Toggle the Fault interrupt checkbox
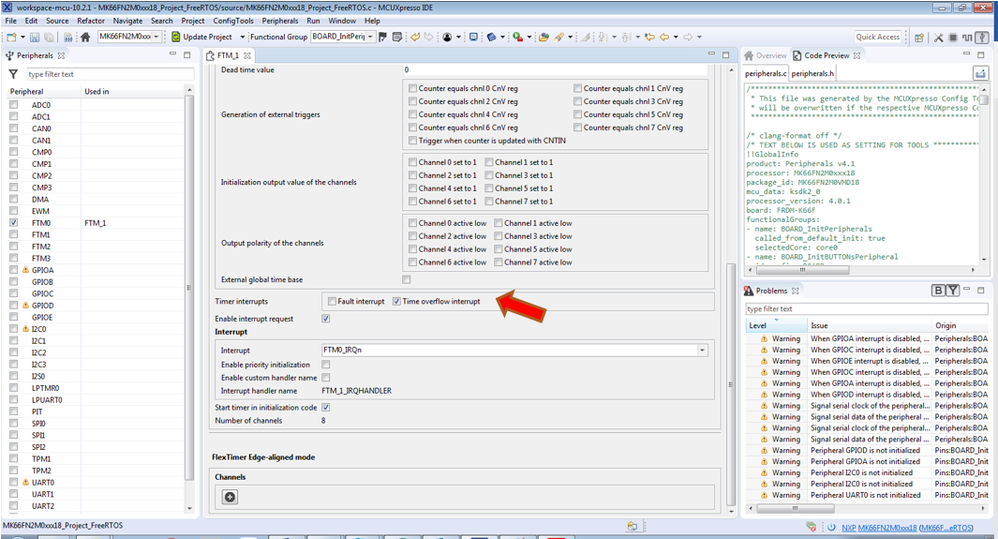Screen dimensions: 998x539 pos(332,301)
